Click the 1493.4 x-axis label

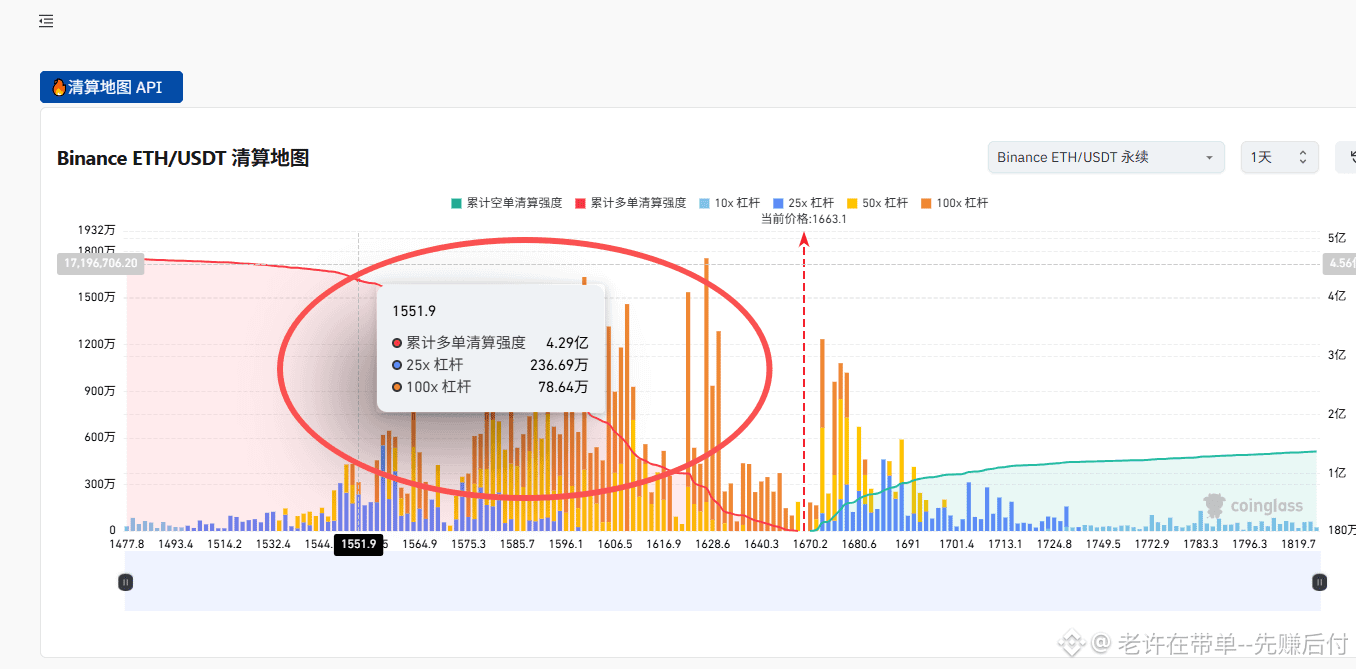click(x=176, y=544)
